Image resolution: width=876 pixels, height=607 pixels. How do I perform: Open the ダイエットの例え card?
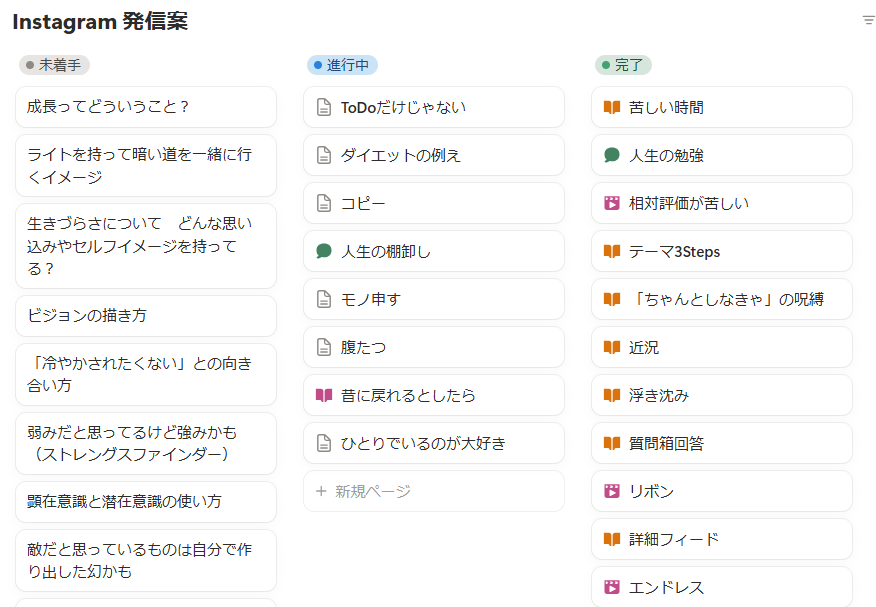(433, 156)
